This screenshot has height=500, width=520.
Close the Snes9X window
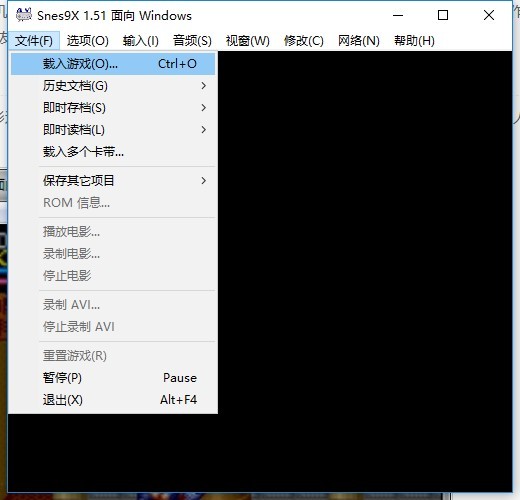489,15
